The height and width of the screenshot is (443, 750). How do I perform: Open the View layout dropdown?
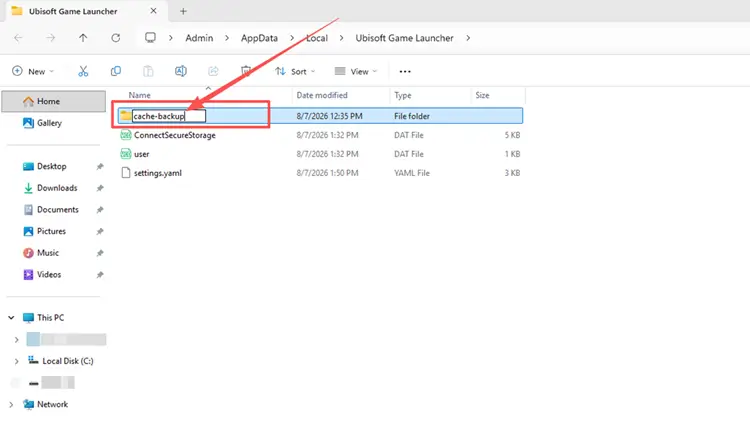(x=356, y=71)
